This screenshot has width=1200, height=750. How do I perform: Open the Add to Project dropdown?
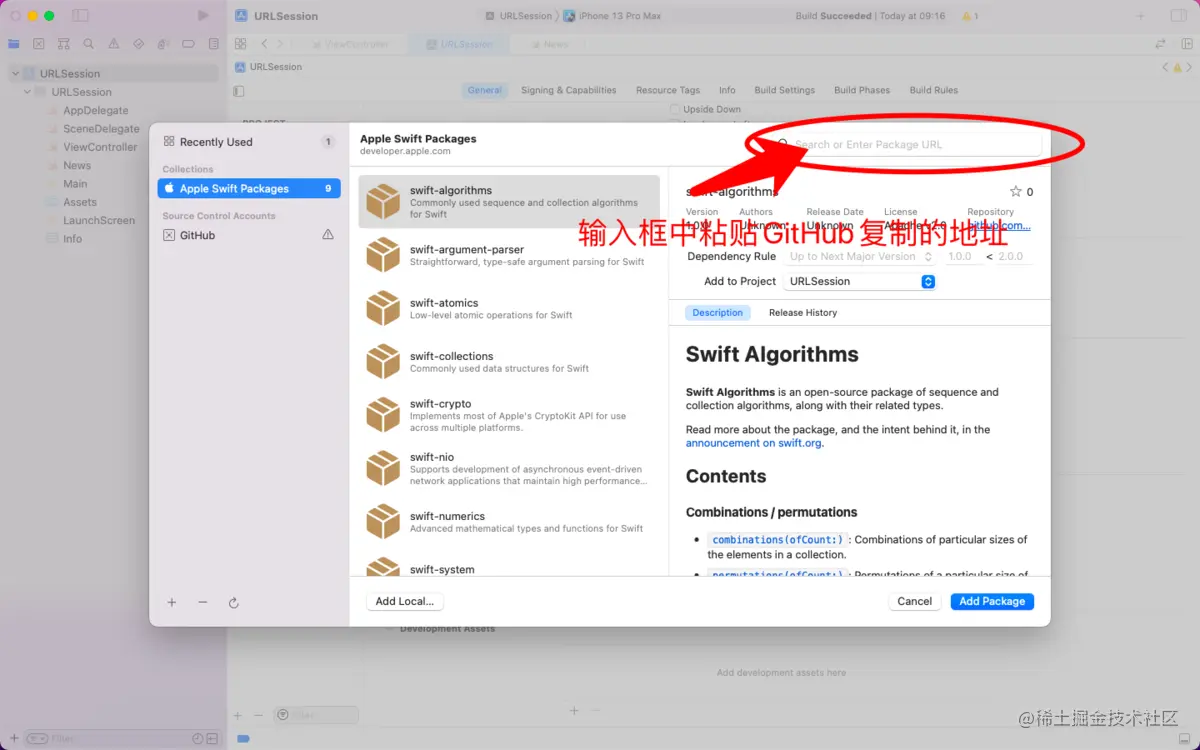click(x=859, y=281)
